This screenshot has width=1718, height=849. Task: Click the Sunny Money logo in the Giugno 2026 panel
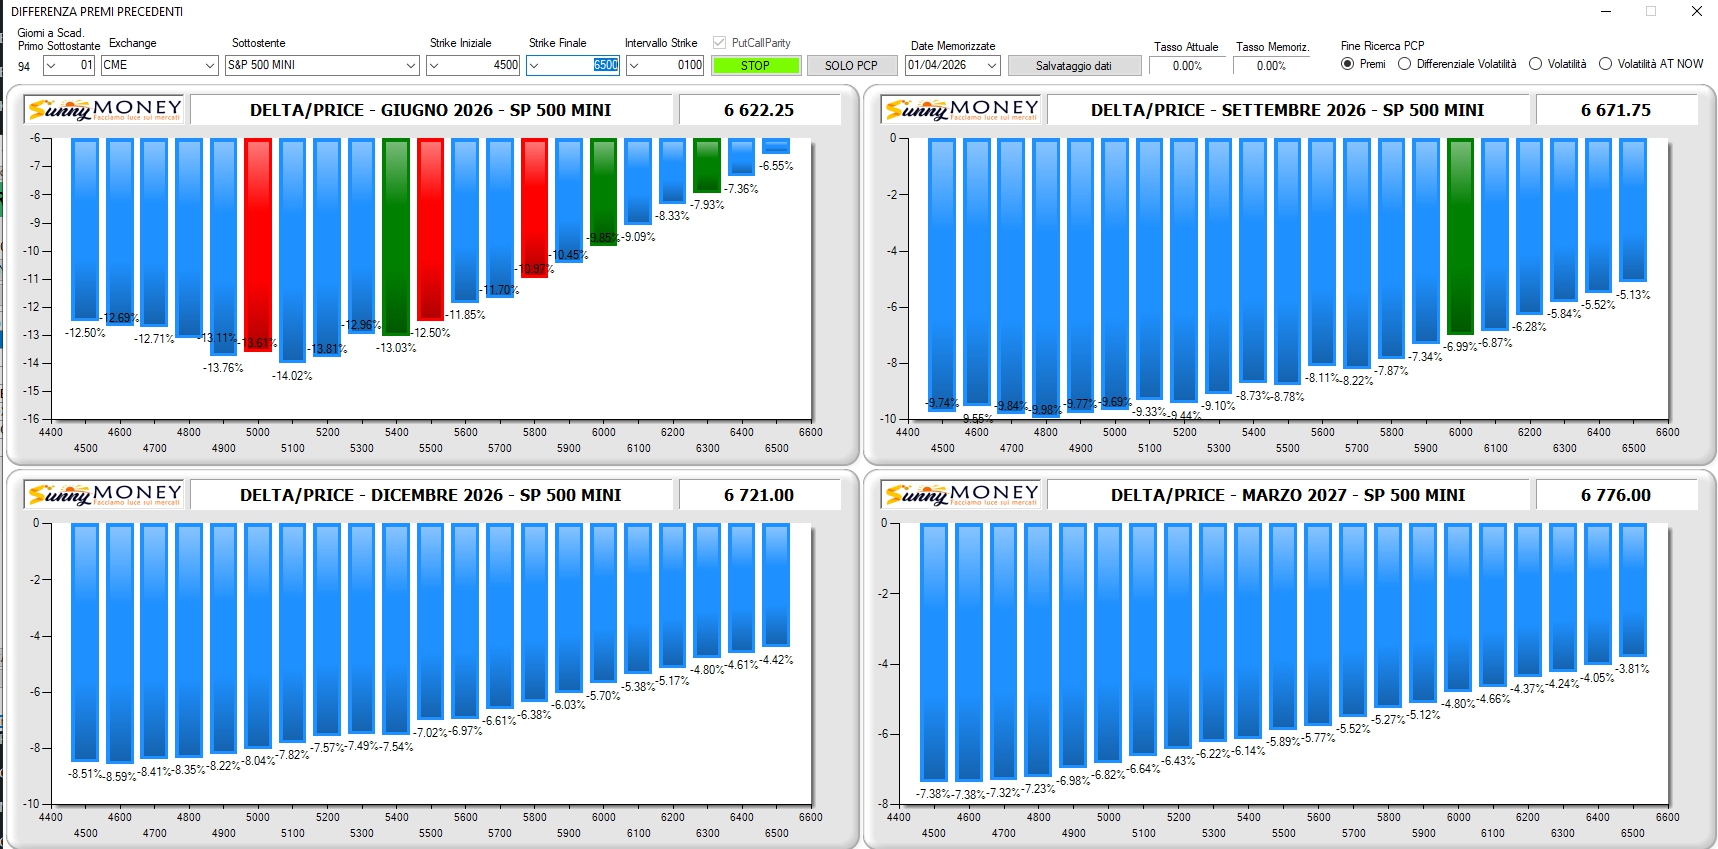click(x=105, y=109)
